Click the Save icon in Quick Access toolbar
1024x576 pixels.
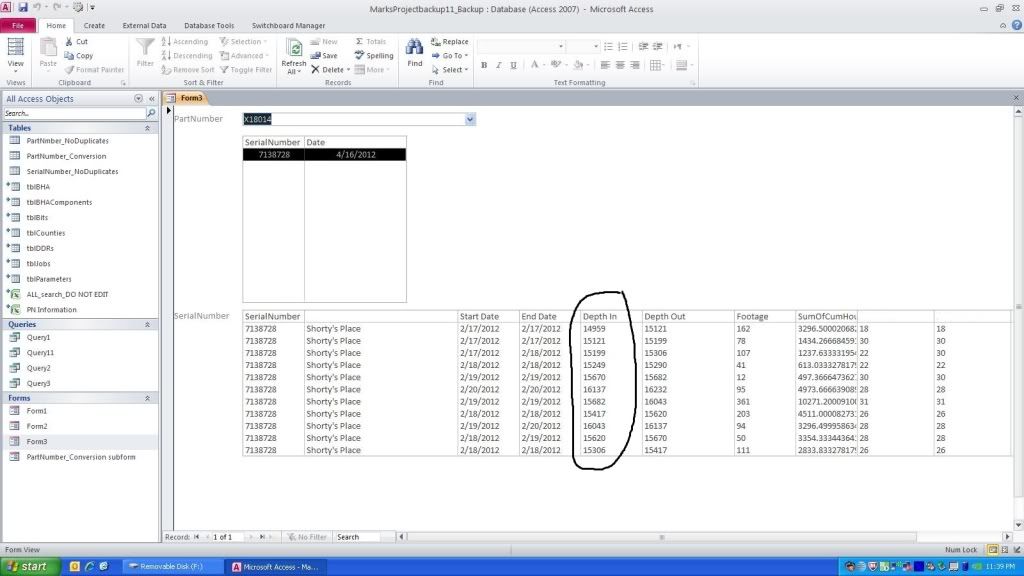coord(23,8)
